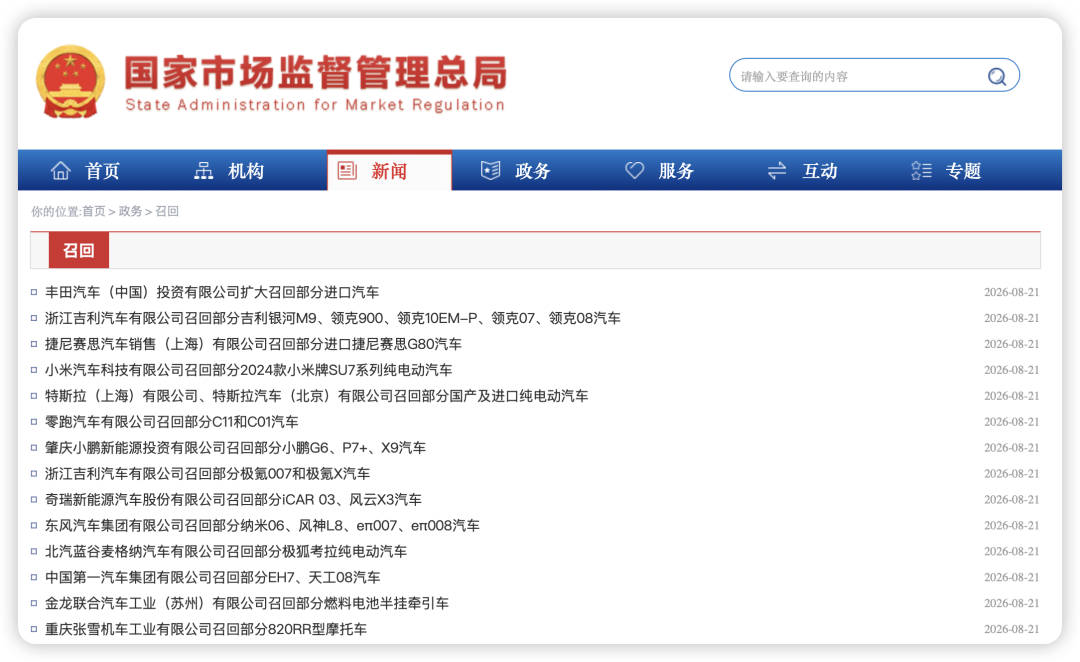
Task: Open the 小米牌SU7 recall notice
Action: (x=249, y=370)
